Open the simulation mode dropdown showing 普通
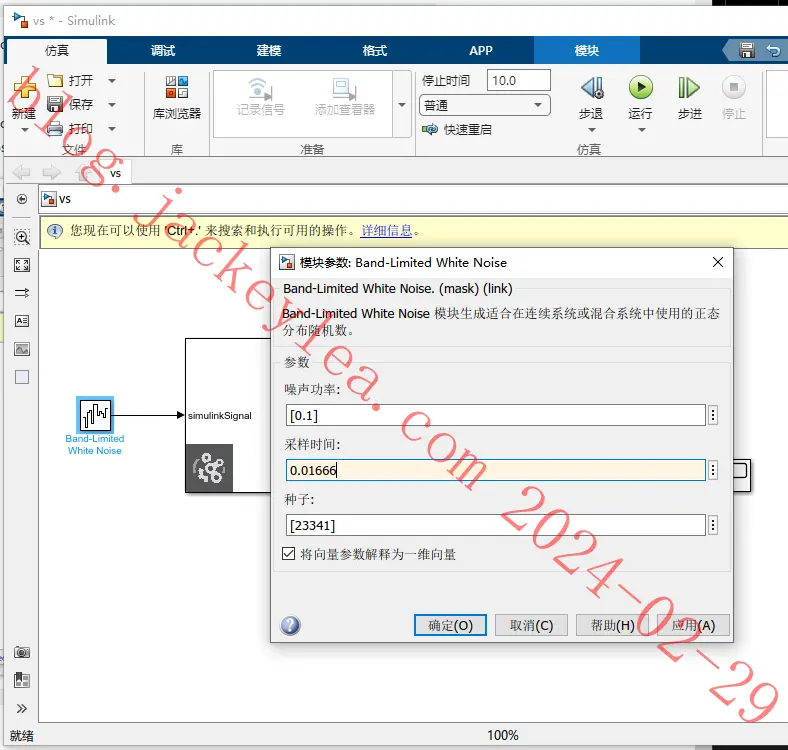The width and height of the screenshot is (788, 750). [484, 106]
